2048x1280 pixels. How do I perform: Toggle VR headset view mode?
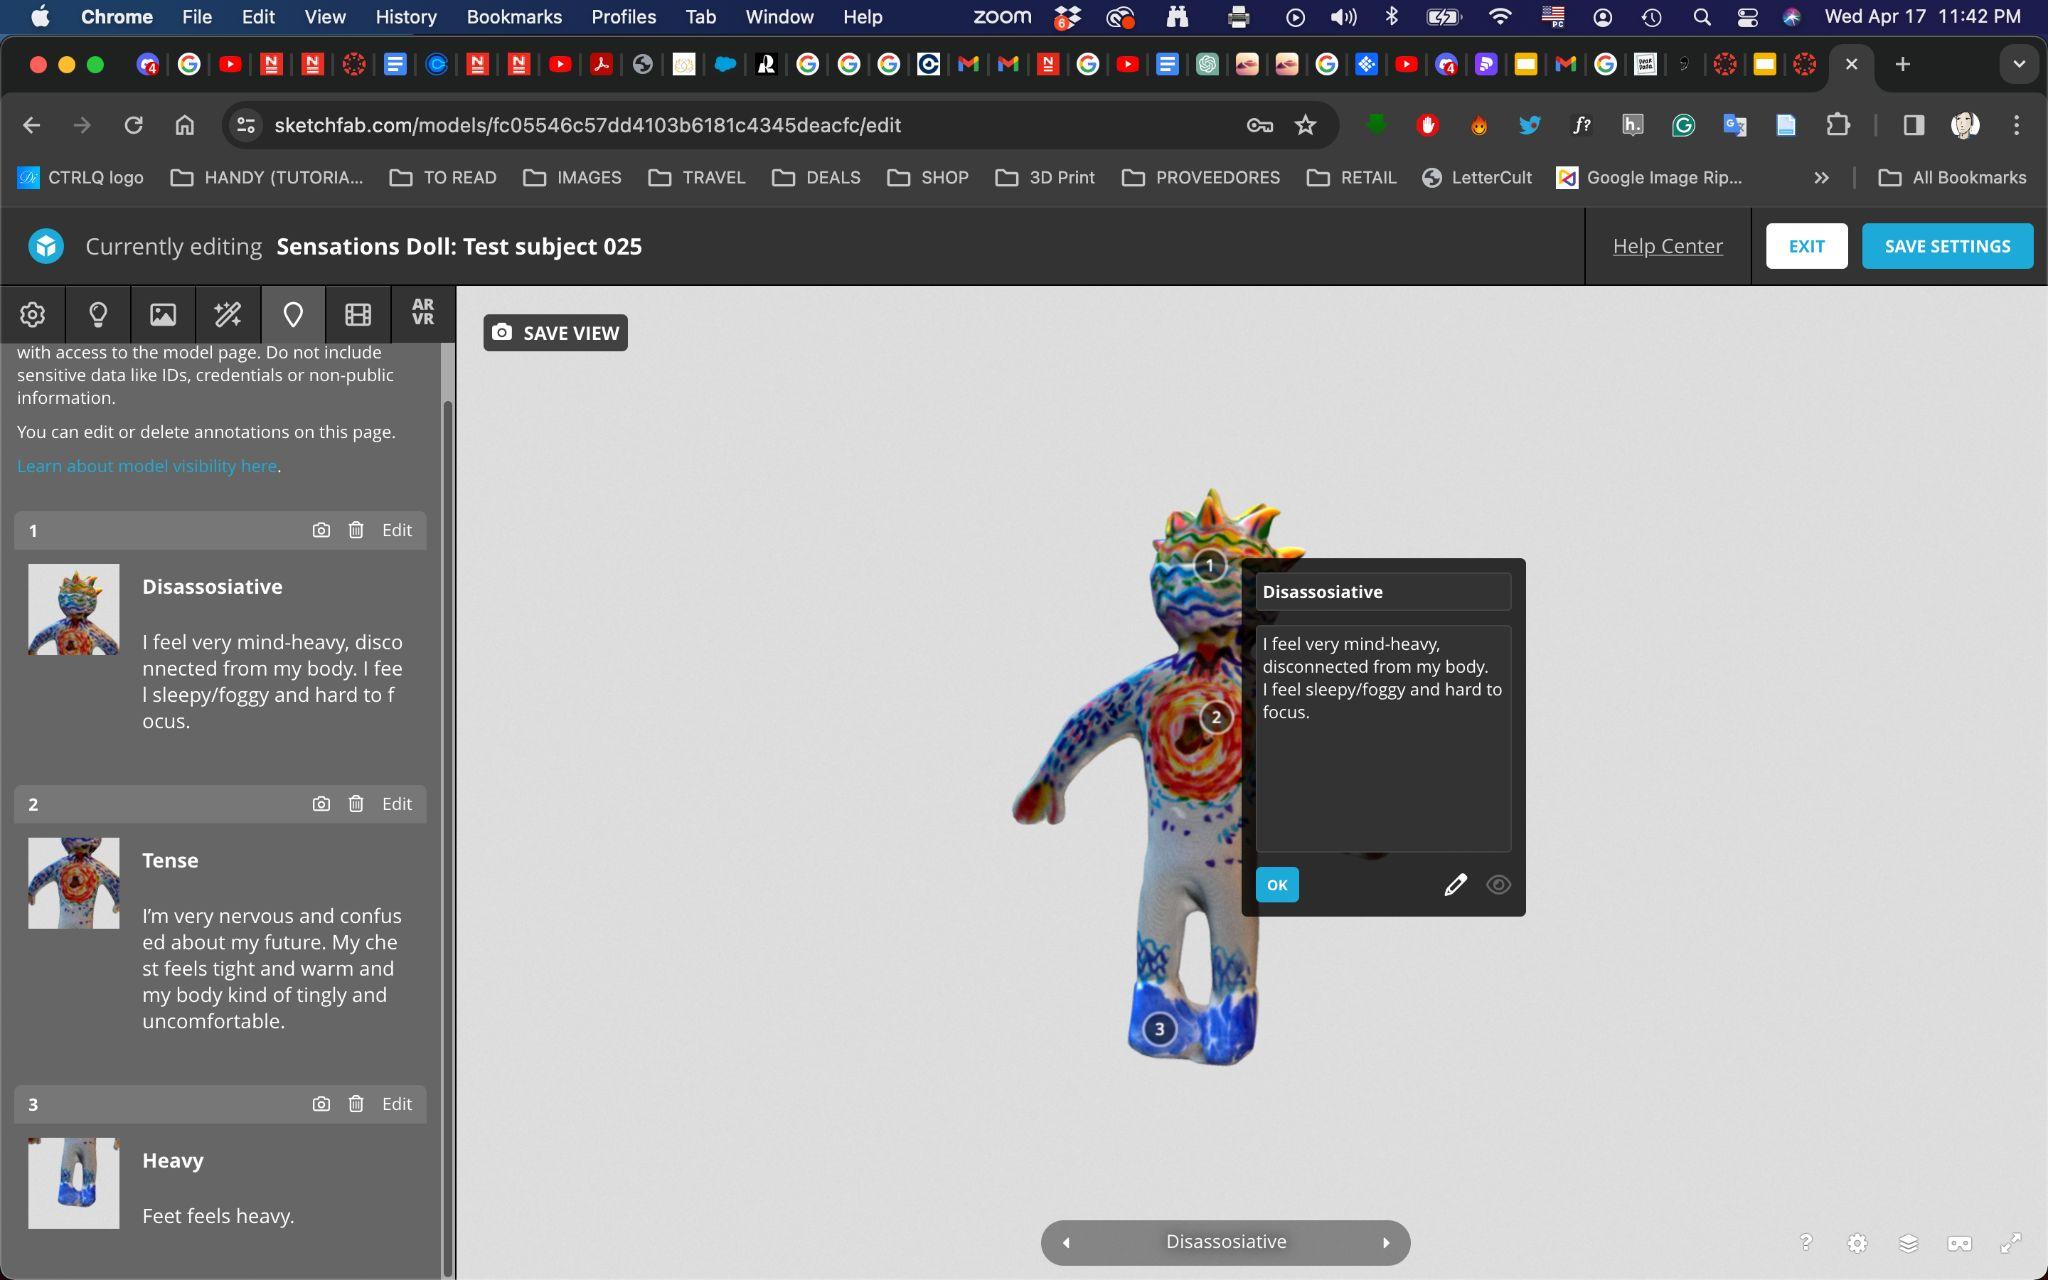1959,1243
